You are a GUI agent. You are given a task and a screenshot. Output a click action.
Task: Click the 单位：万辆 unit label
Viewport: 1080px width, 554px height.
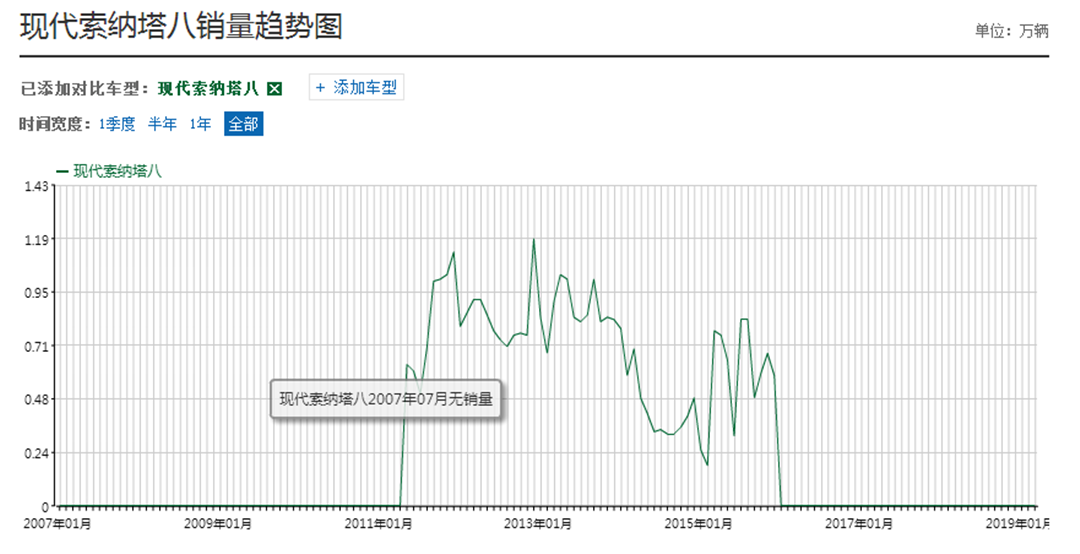click(x=1011, y=31)
